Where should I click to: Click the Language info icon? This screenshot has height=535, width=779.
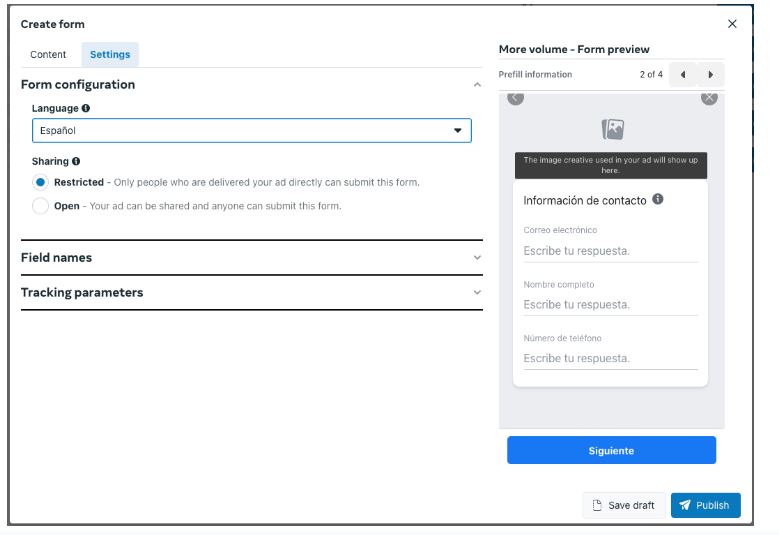click(86, 108)
